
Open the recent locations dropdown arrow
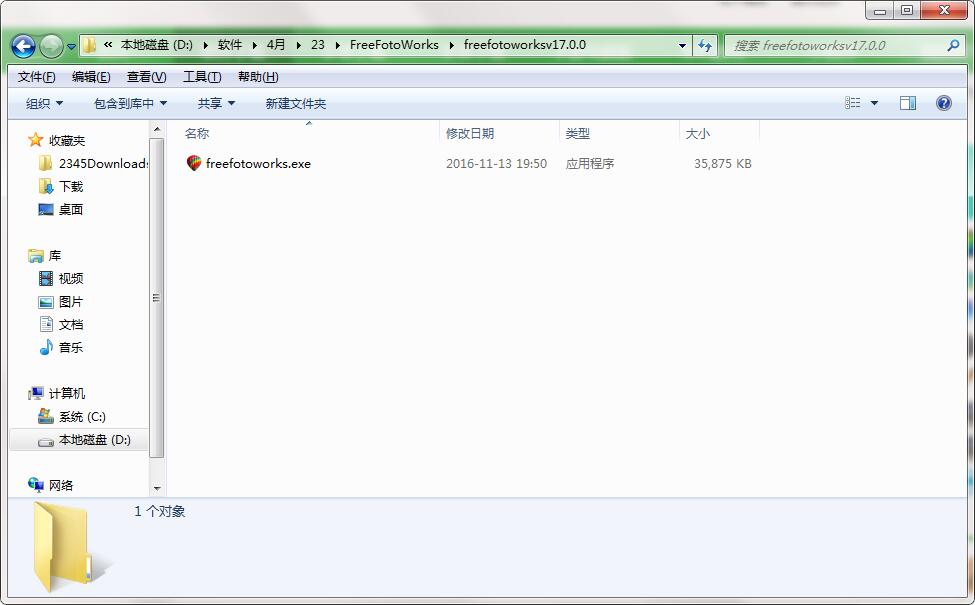(71, 47)
